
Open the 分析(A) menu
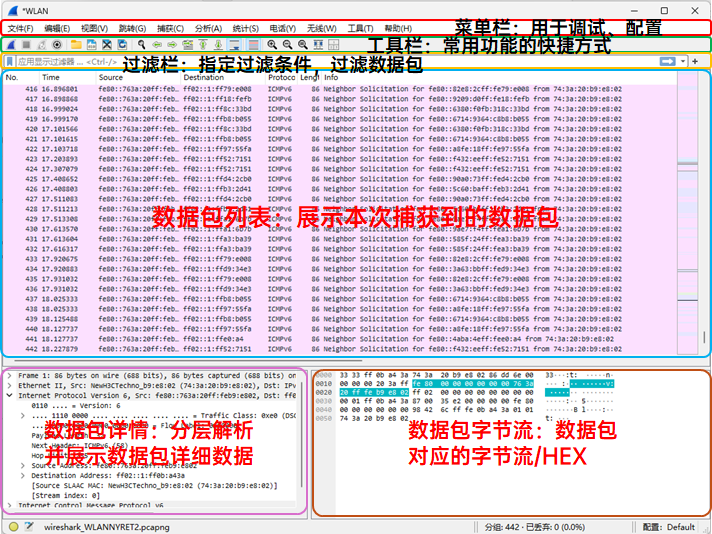208,28
